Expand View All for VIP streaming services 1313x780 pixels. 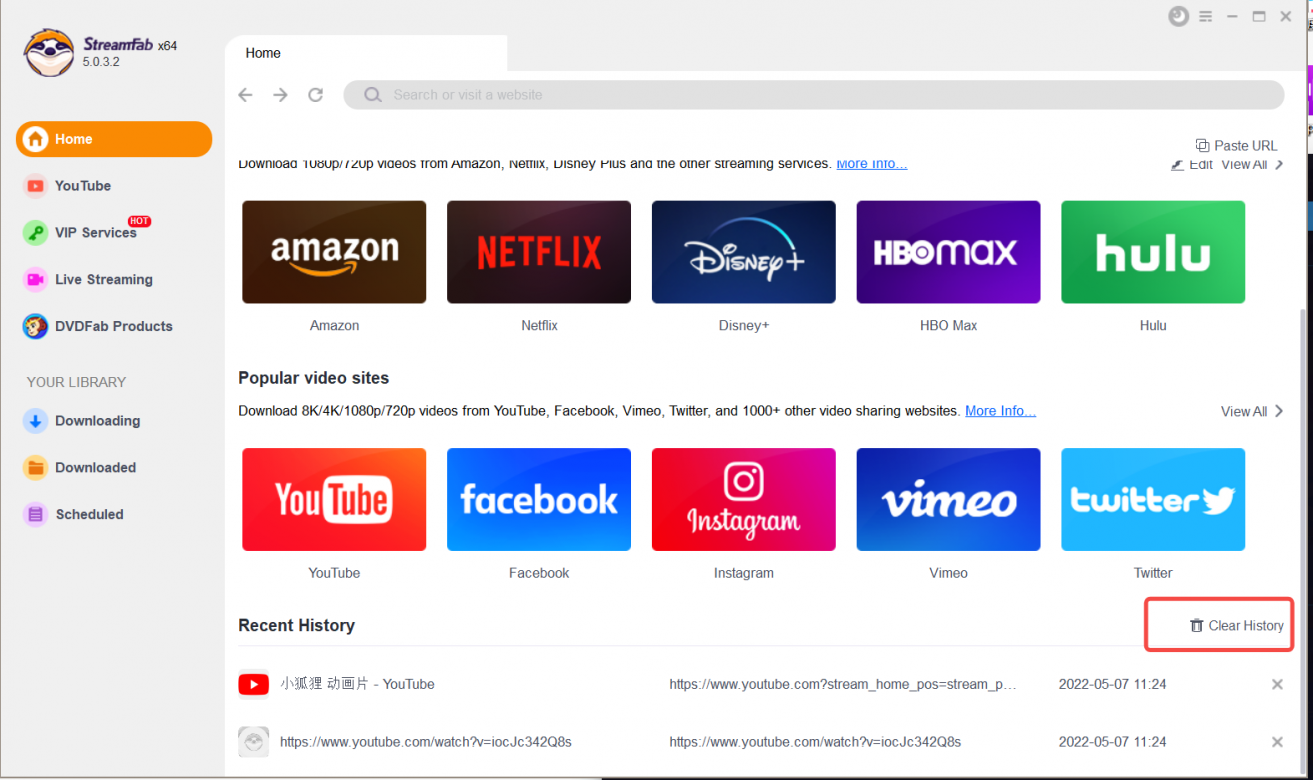click(1252, 165)
